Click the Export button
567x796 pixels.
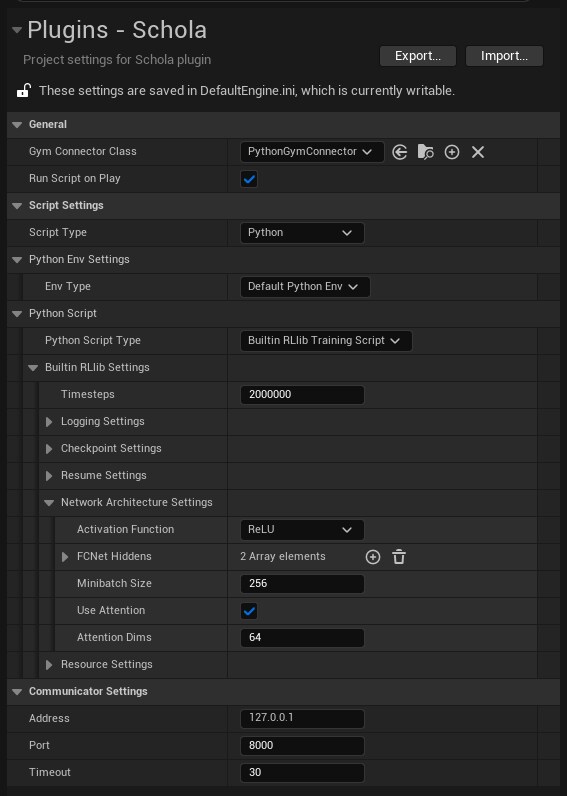(418, 56)
